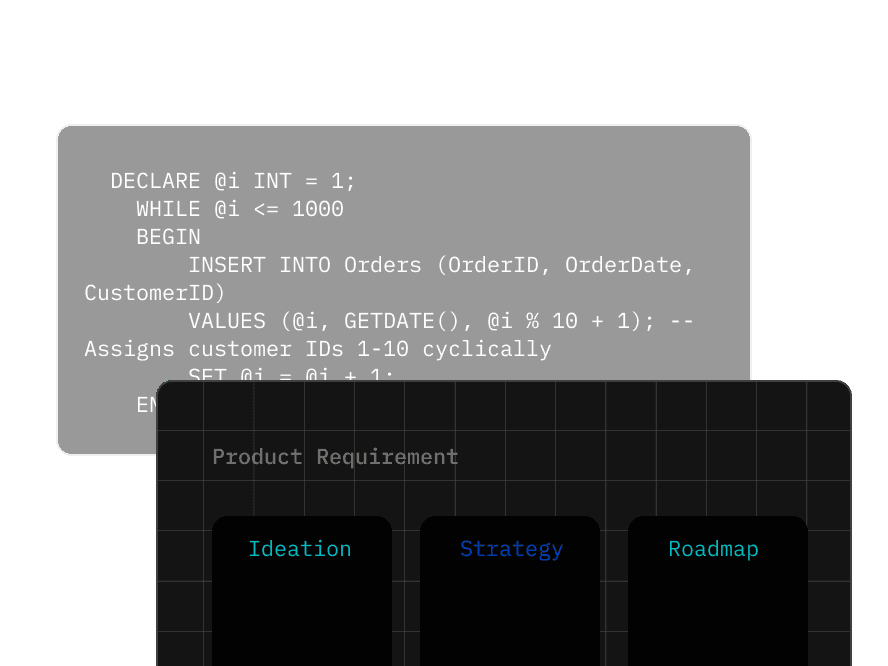Click the empty body of Ideation card
888x666 pixels.
(x=301, y=615)
